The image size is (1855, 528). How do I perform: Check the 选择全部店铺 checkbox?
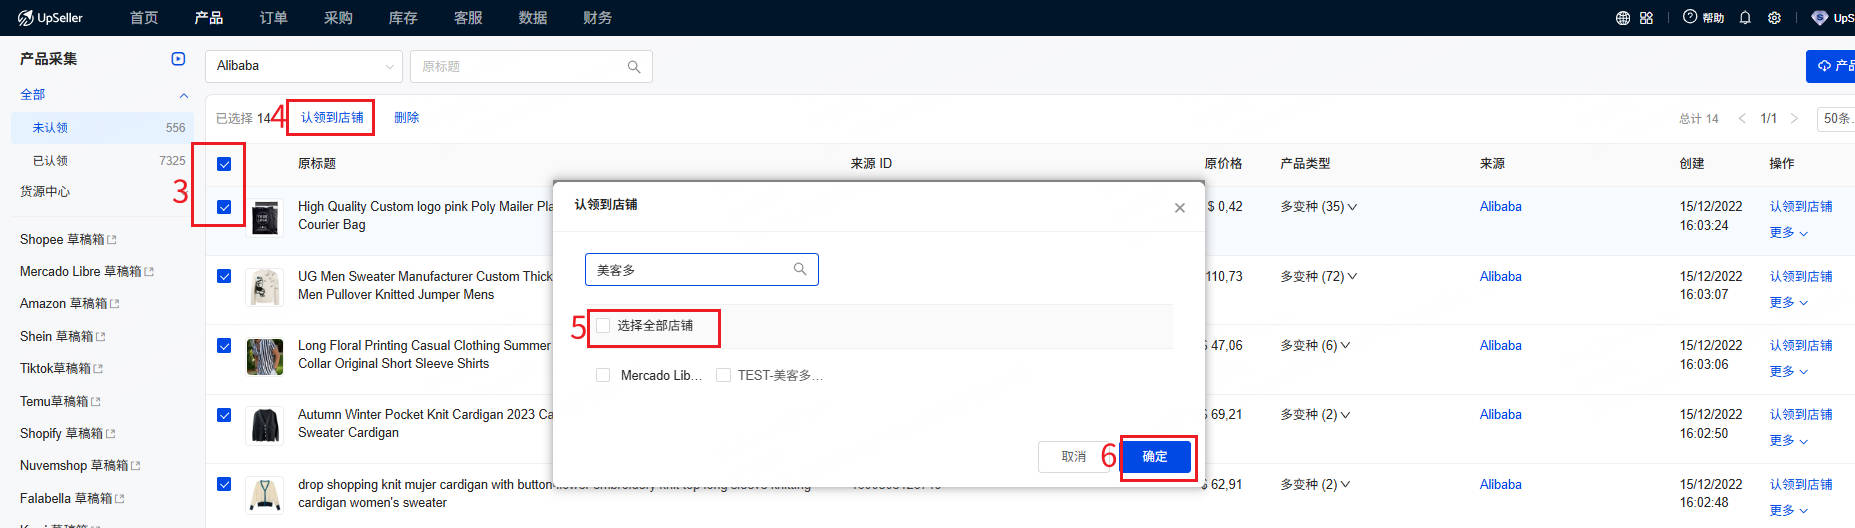coord(603,326)
